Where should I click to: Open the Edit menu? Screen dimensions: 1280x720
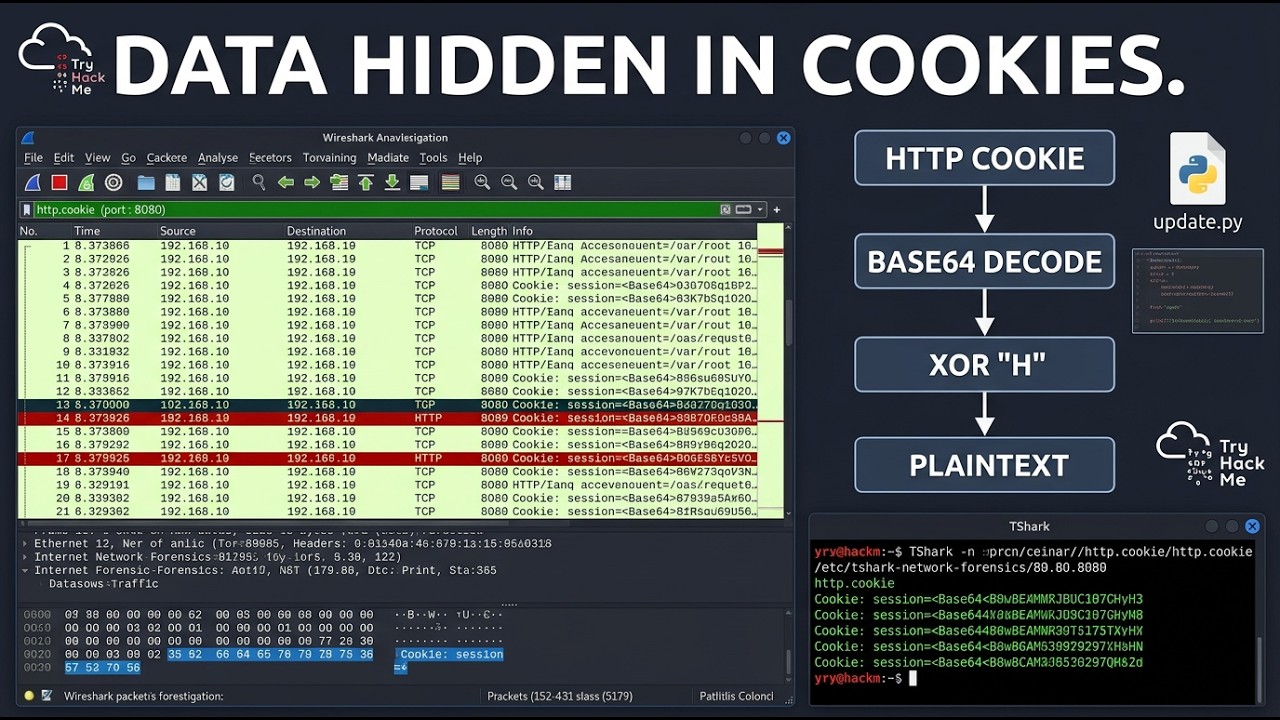[x=64, y=158]
